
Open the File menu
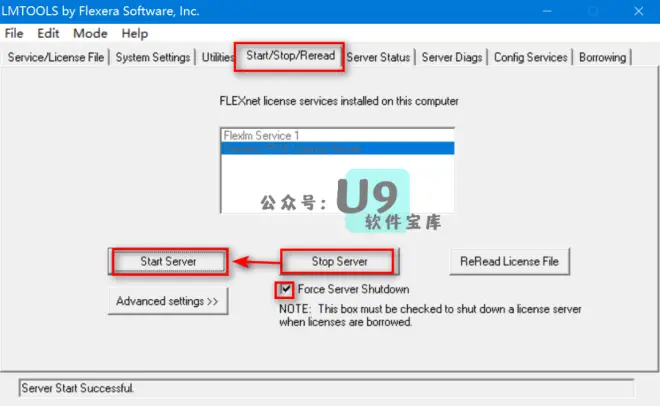click(x=14, y=33)
